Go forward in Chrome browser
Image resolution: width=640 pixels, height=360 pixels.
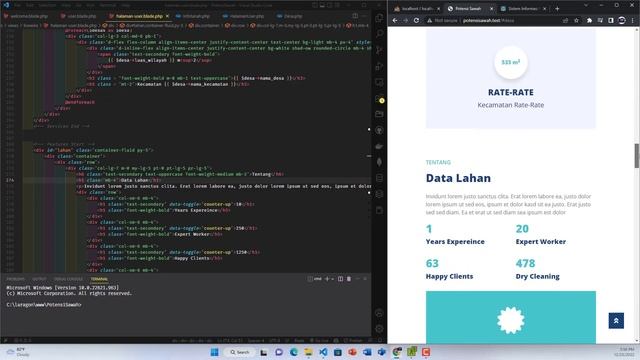coord(405,20)
